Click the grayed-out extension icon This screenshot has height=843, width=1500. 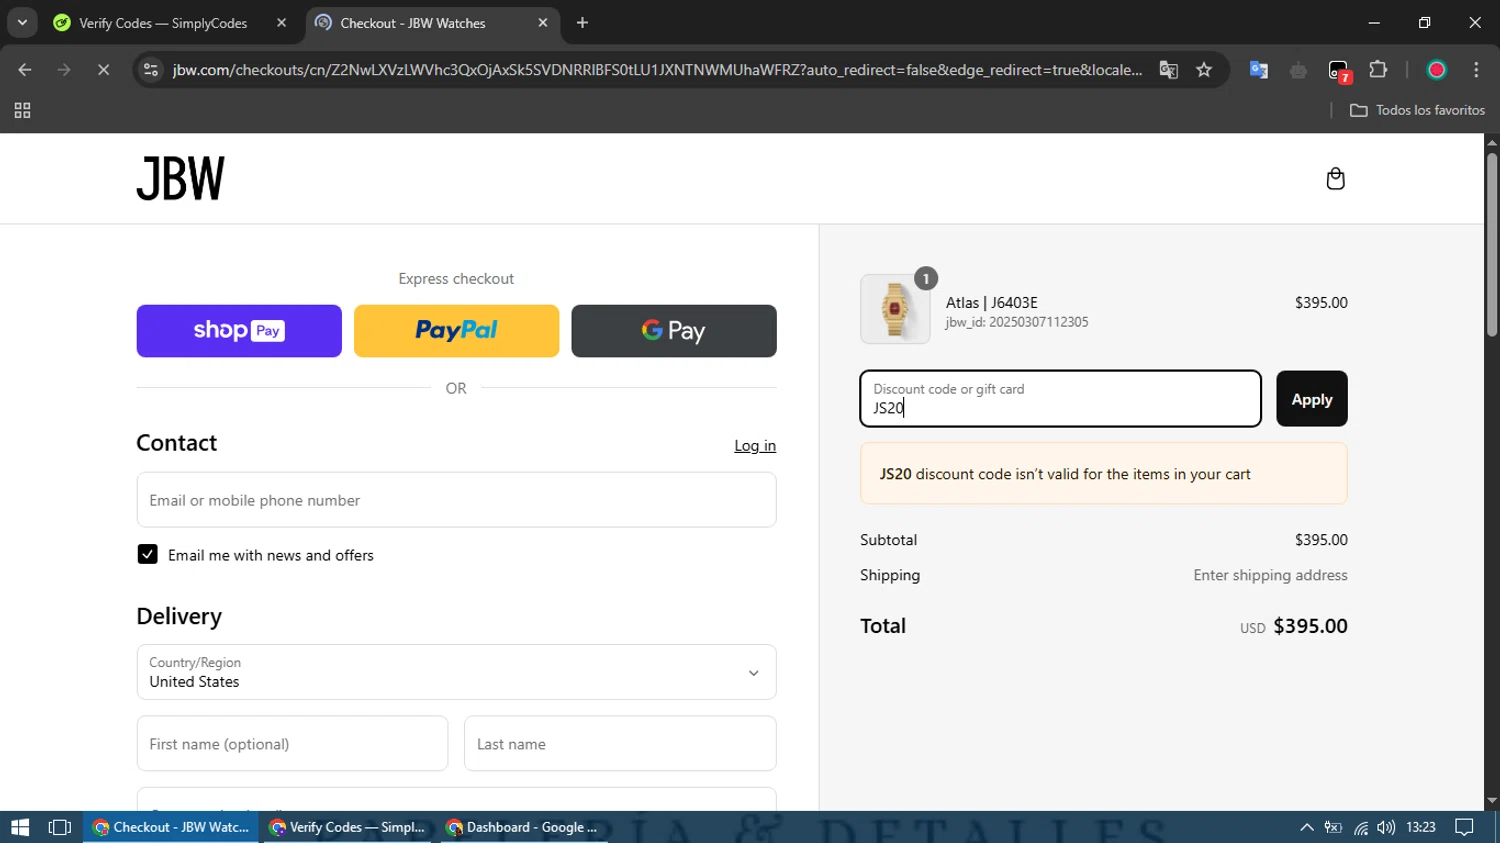pos(1298,70)
